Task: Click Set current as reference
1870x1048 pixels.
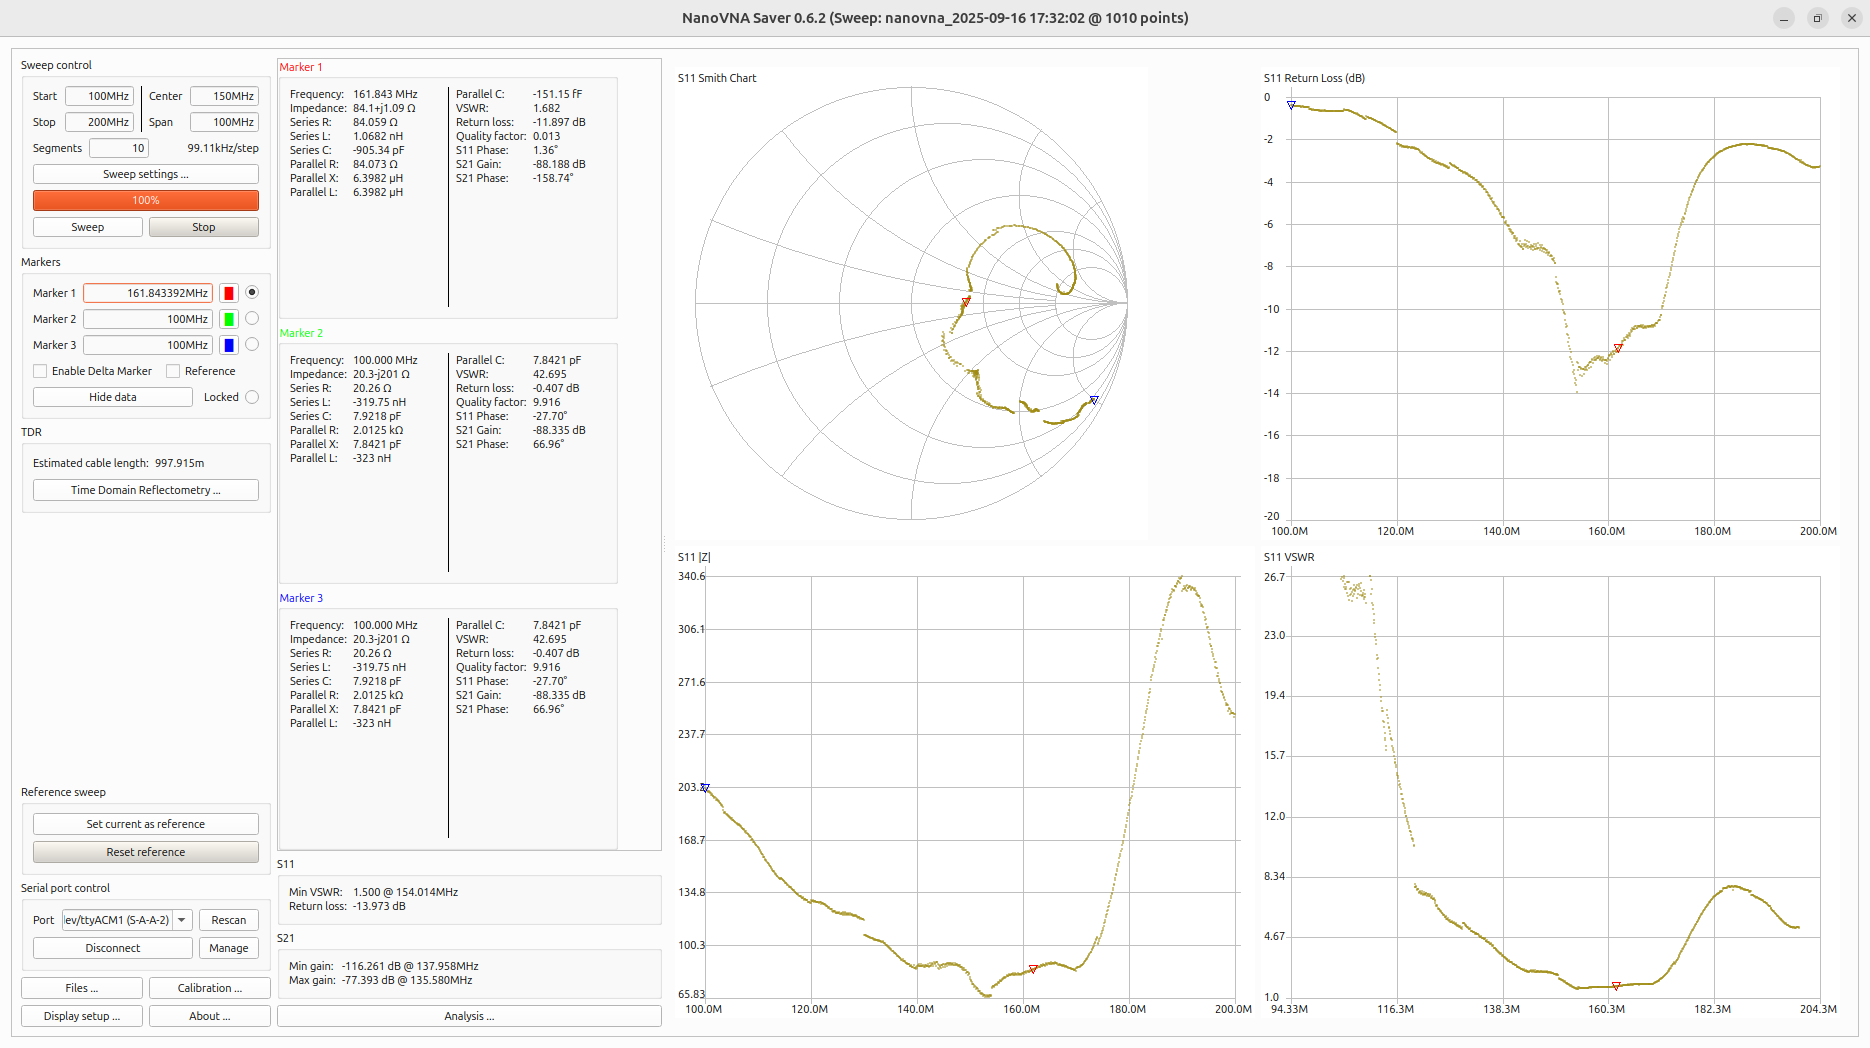Action: tap(146, 824)
